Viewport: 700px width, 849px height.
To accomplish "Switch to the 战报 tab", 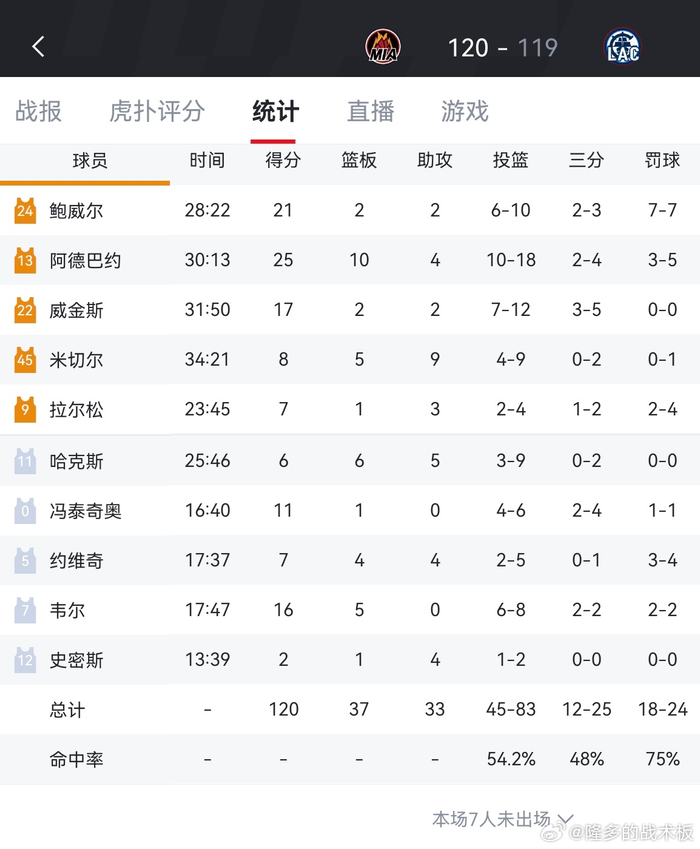I will [39, 111].
